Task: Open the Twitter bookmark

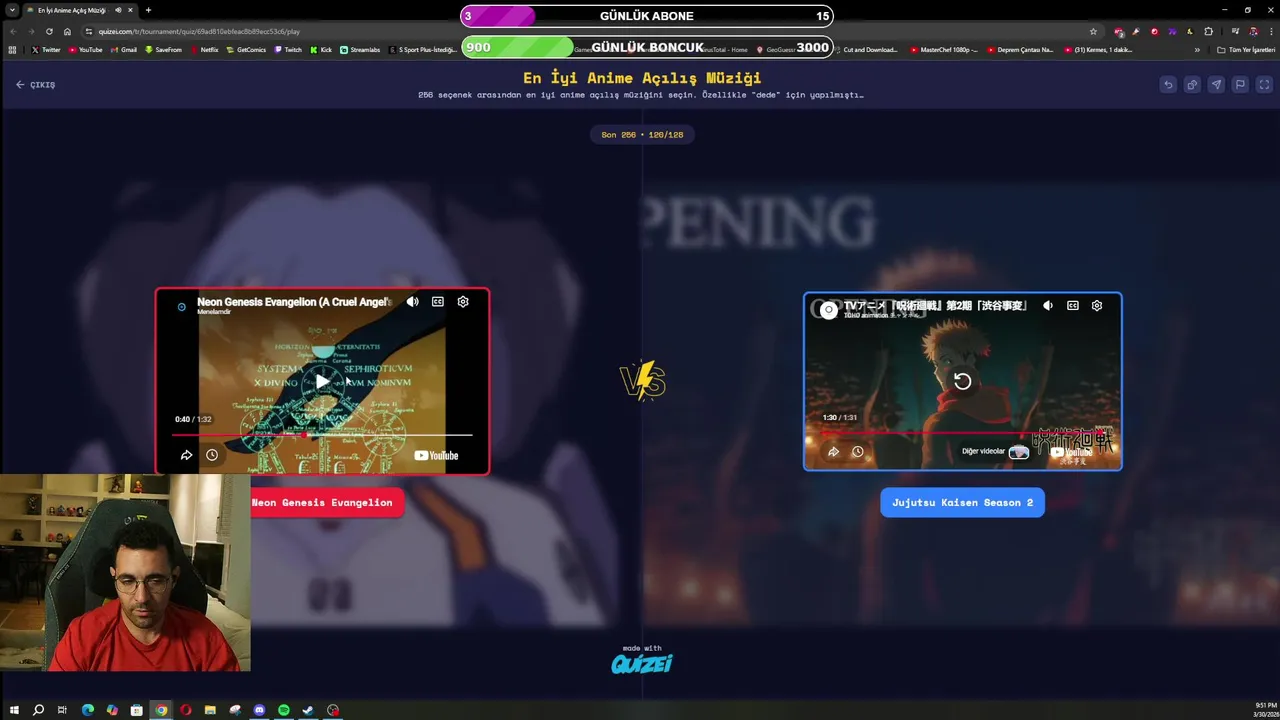Action: pos(46,50)
